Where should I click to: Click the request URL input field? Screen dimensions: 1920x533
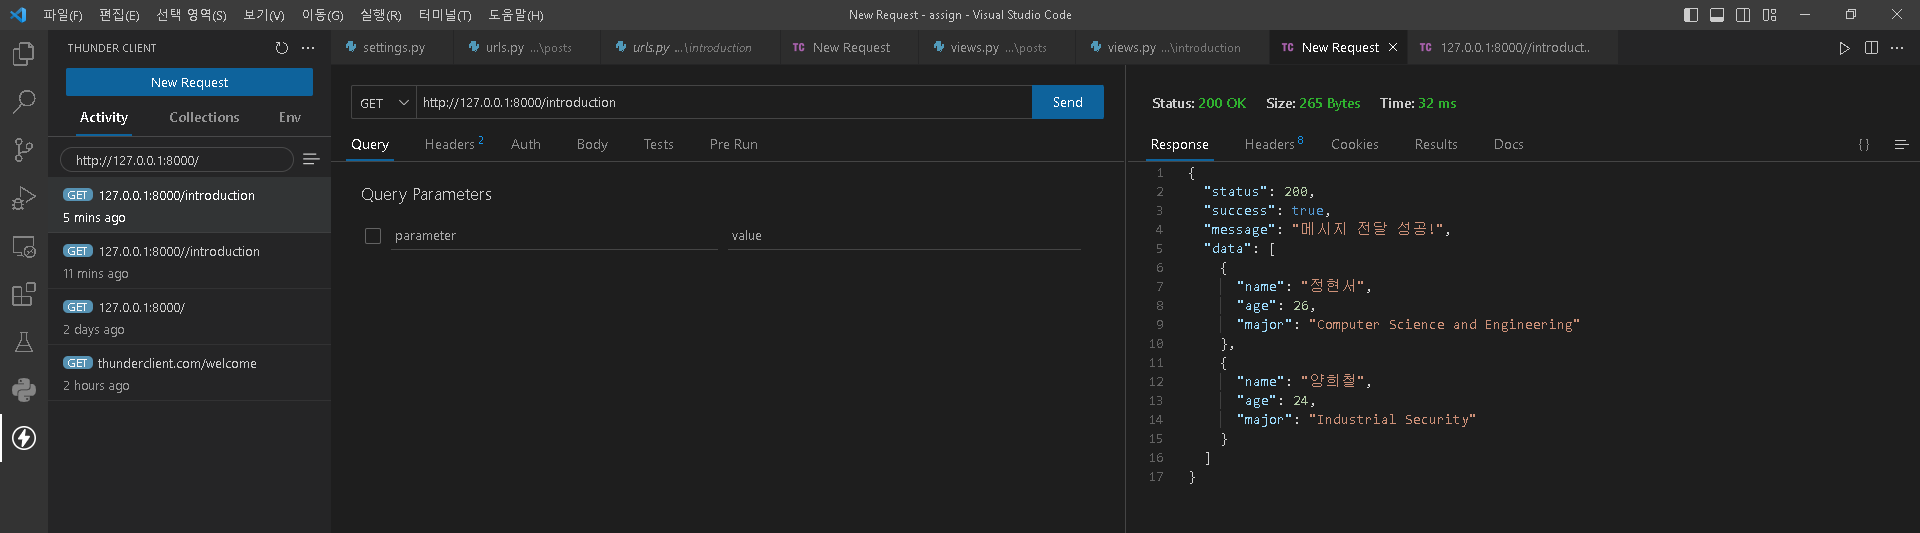724,102
